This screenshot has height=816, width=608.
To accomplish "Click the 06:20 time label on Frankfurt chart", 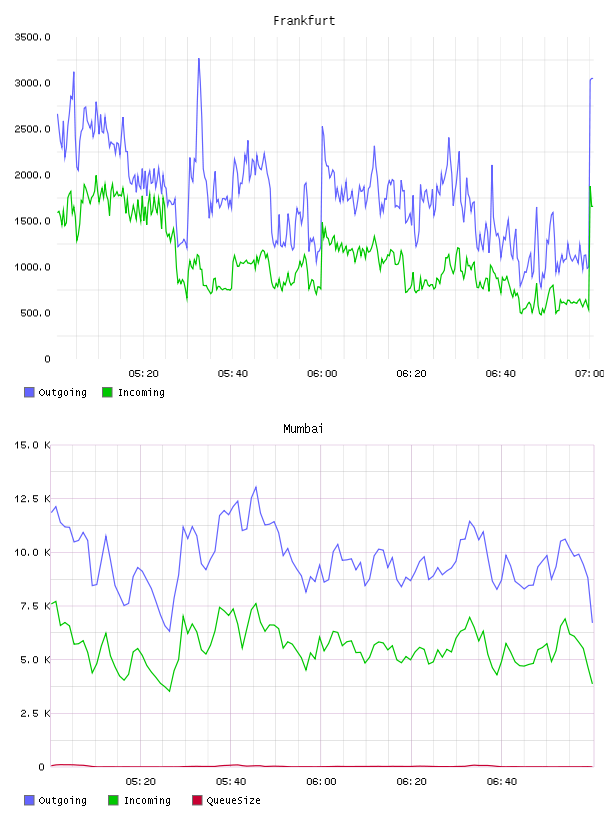I will coord(411,374).
